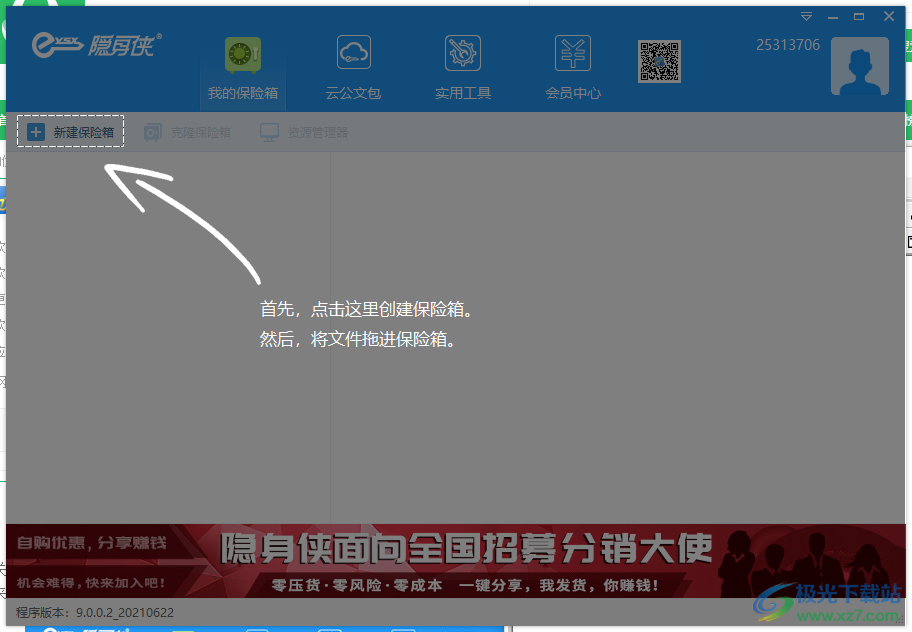Image resolution: width=912 pixels, height=632 pixels.
Task: Click the account number 25313706
Action: click(786, 44)
